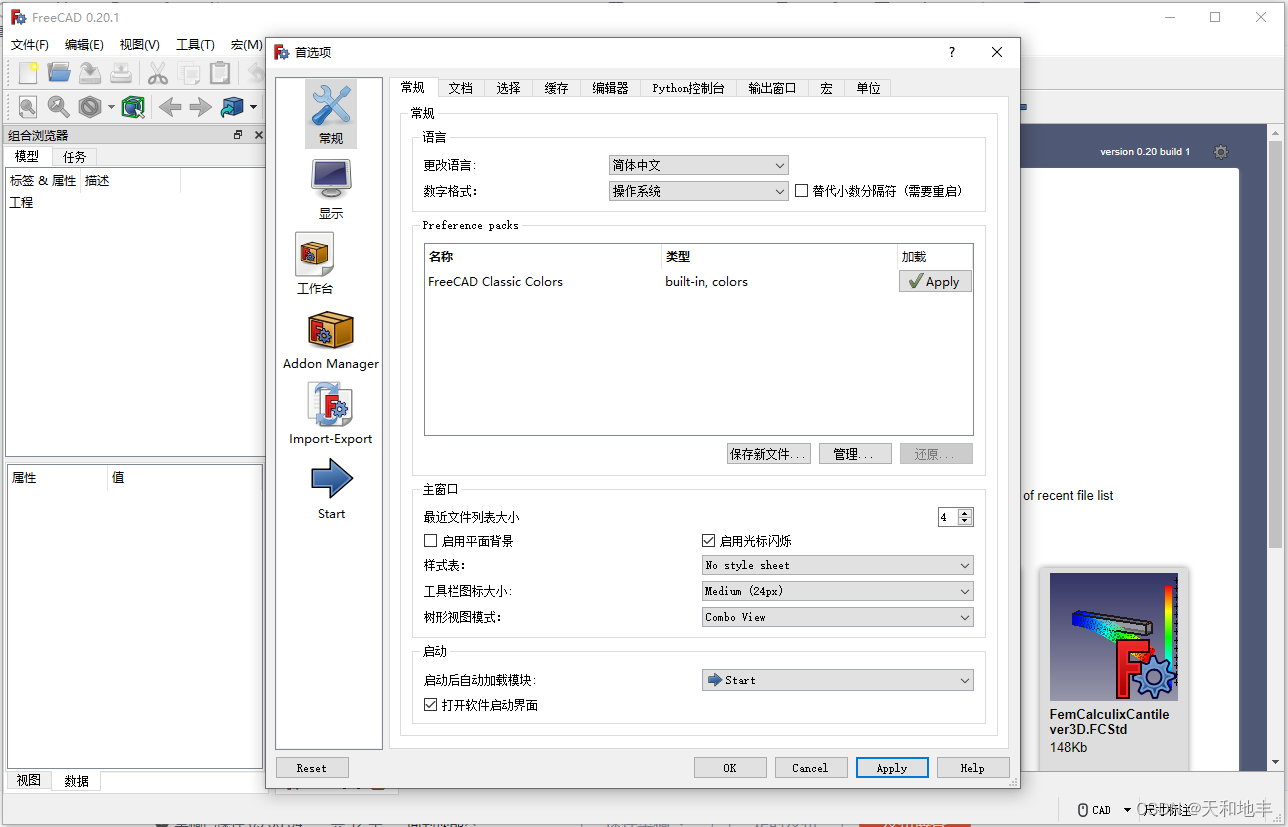Switch to the 缓存 tab

(556, 88)
